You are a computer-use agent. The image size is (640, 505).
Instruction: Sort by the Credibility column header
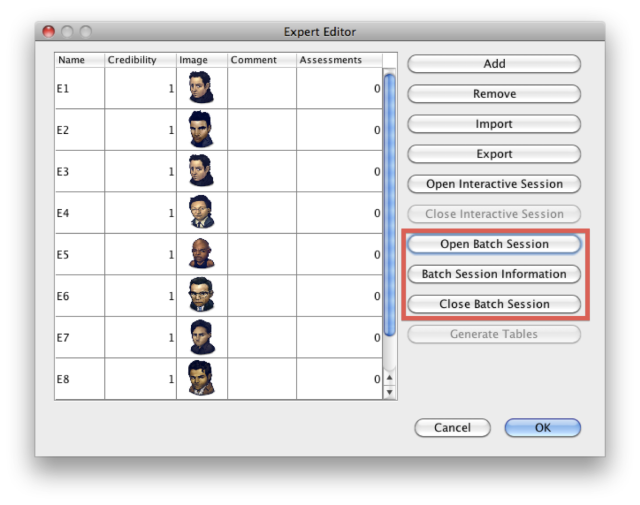(x=140, y=60)
